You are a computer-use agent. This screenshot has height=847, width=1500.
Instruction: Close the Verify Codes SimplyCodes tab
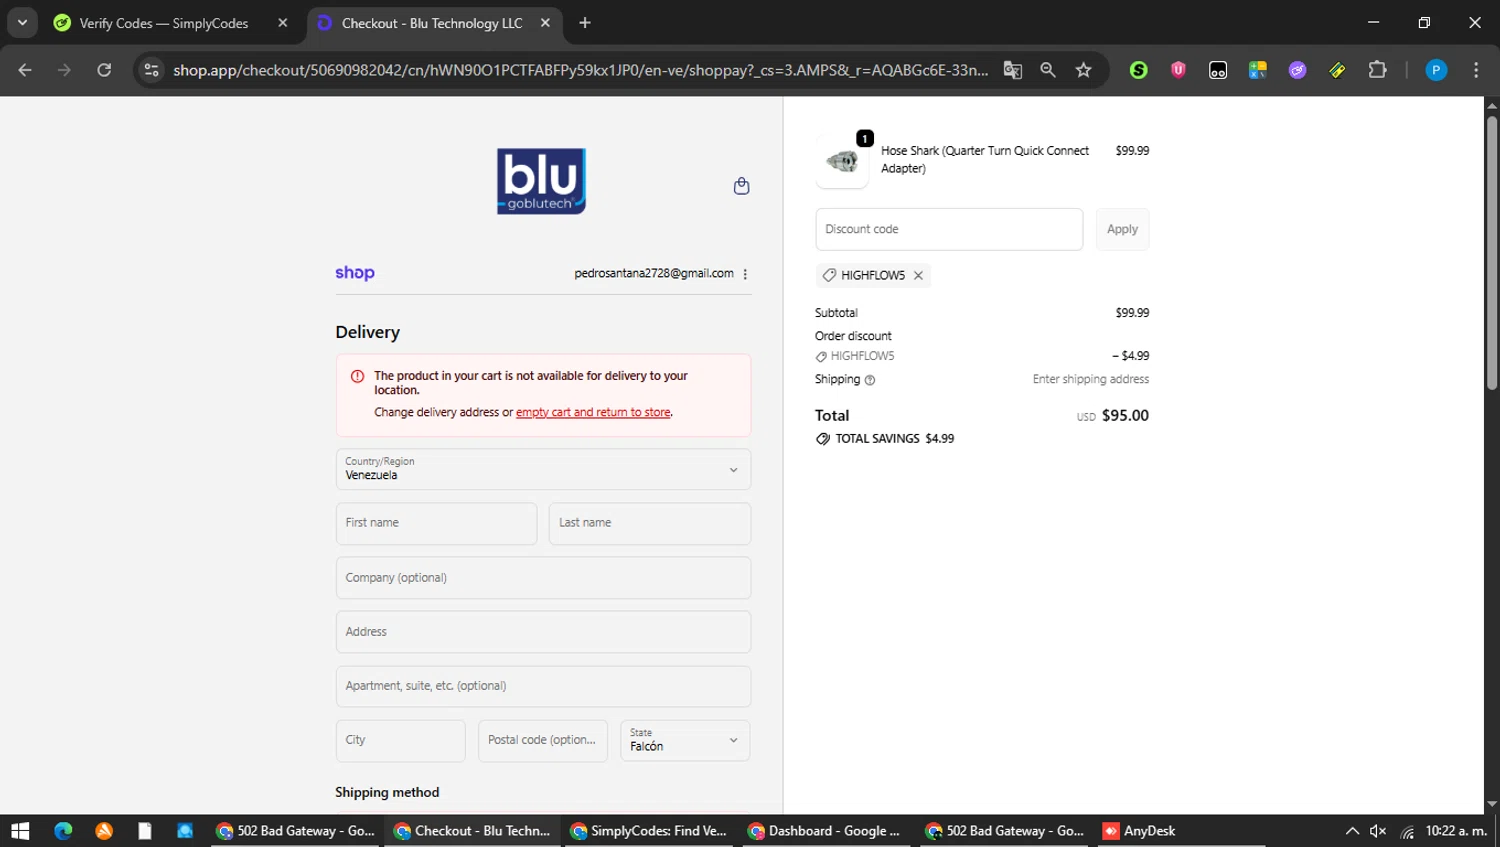pyautogui.click(x=283, y=23)
